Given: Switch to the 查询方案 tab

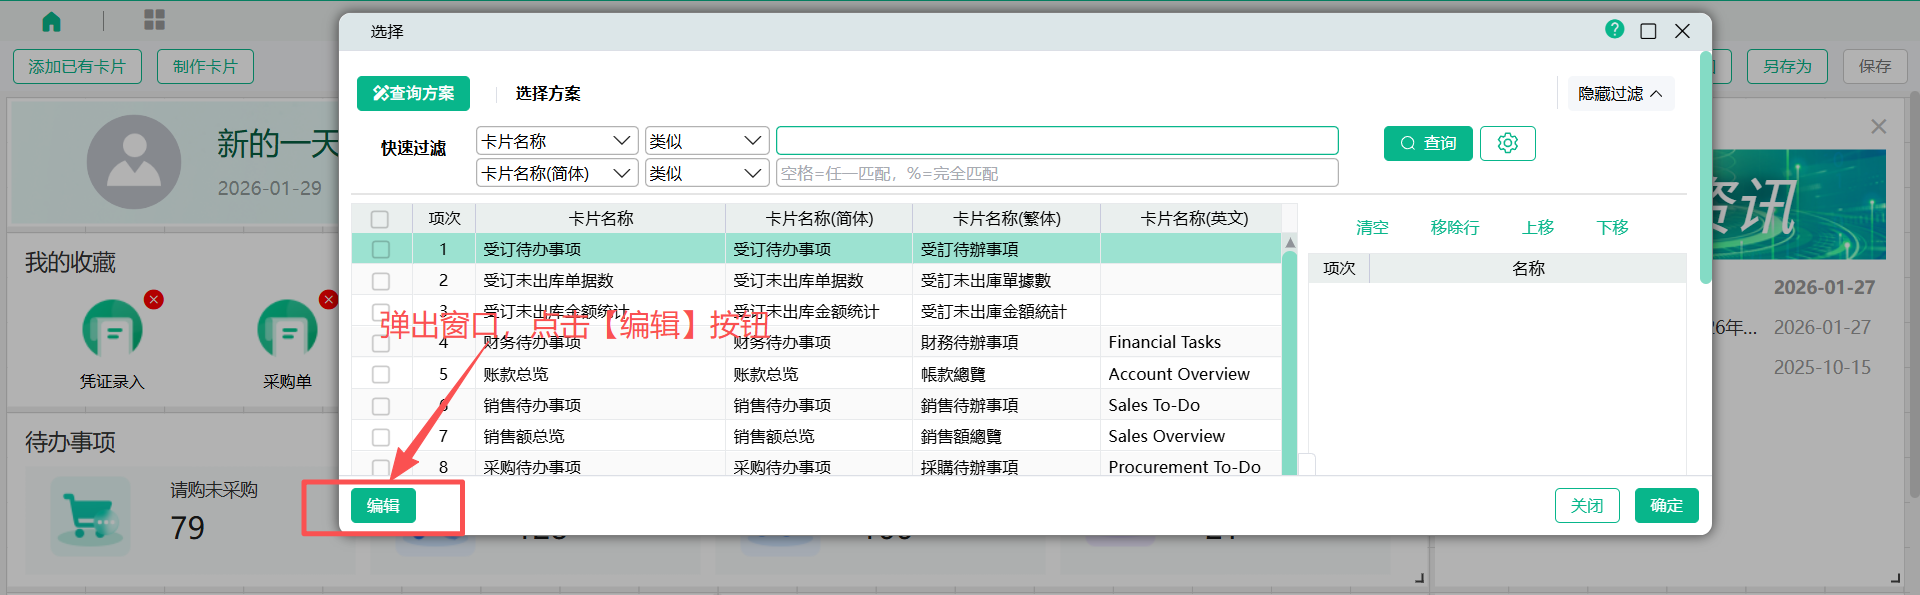Looking at the screenshot, I should click(x=413, y=93).
